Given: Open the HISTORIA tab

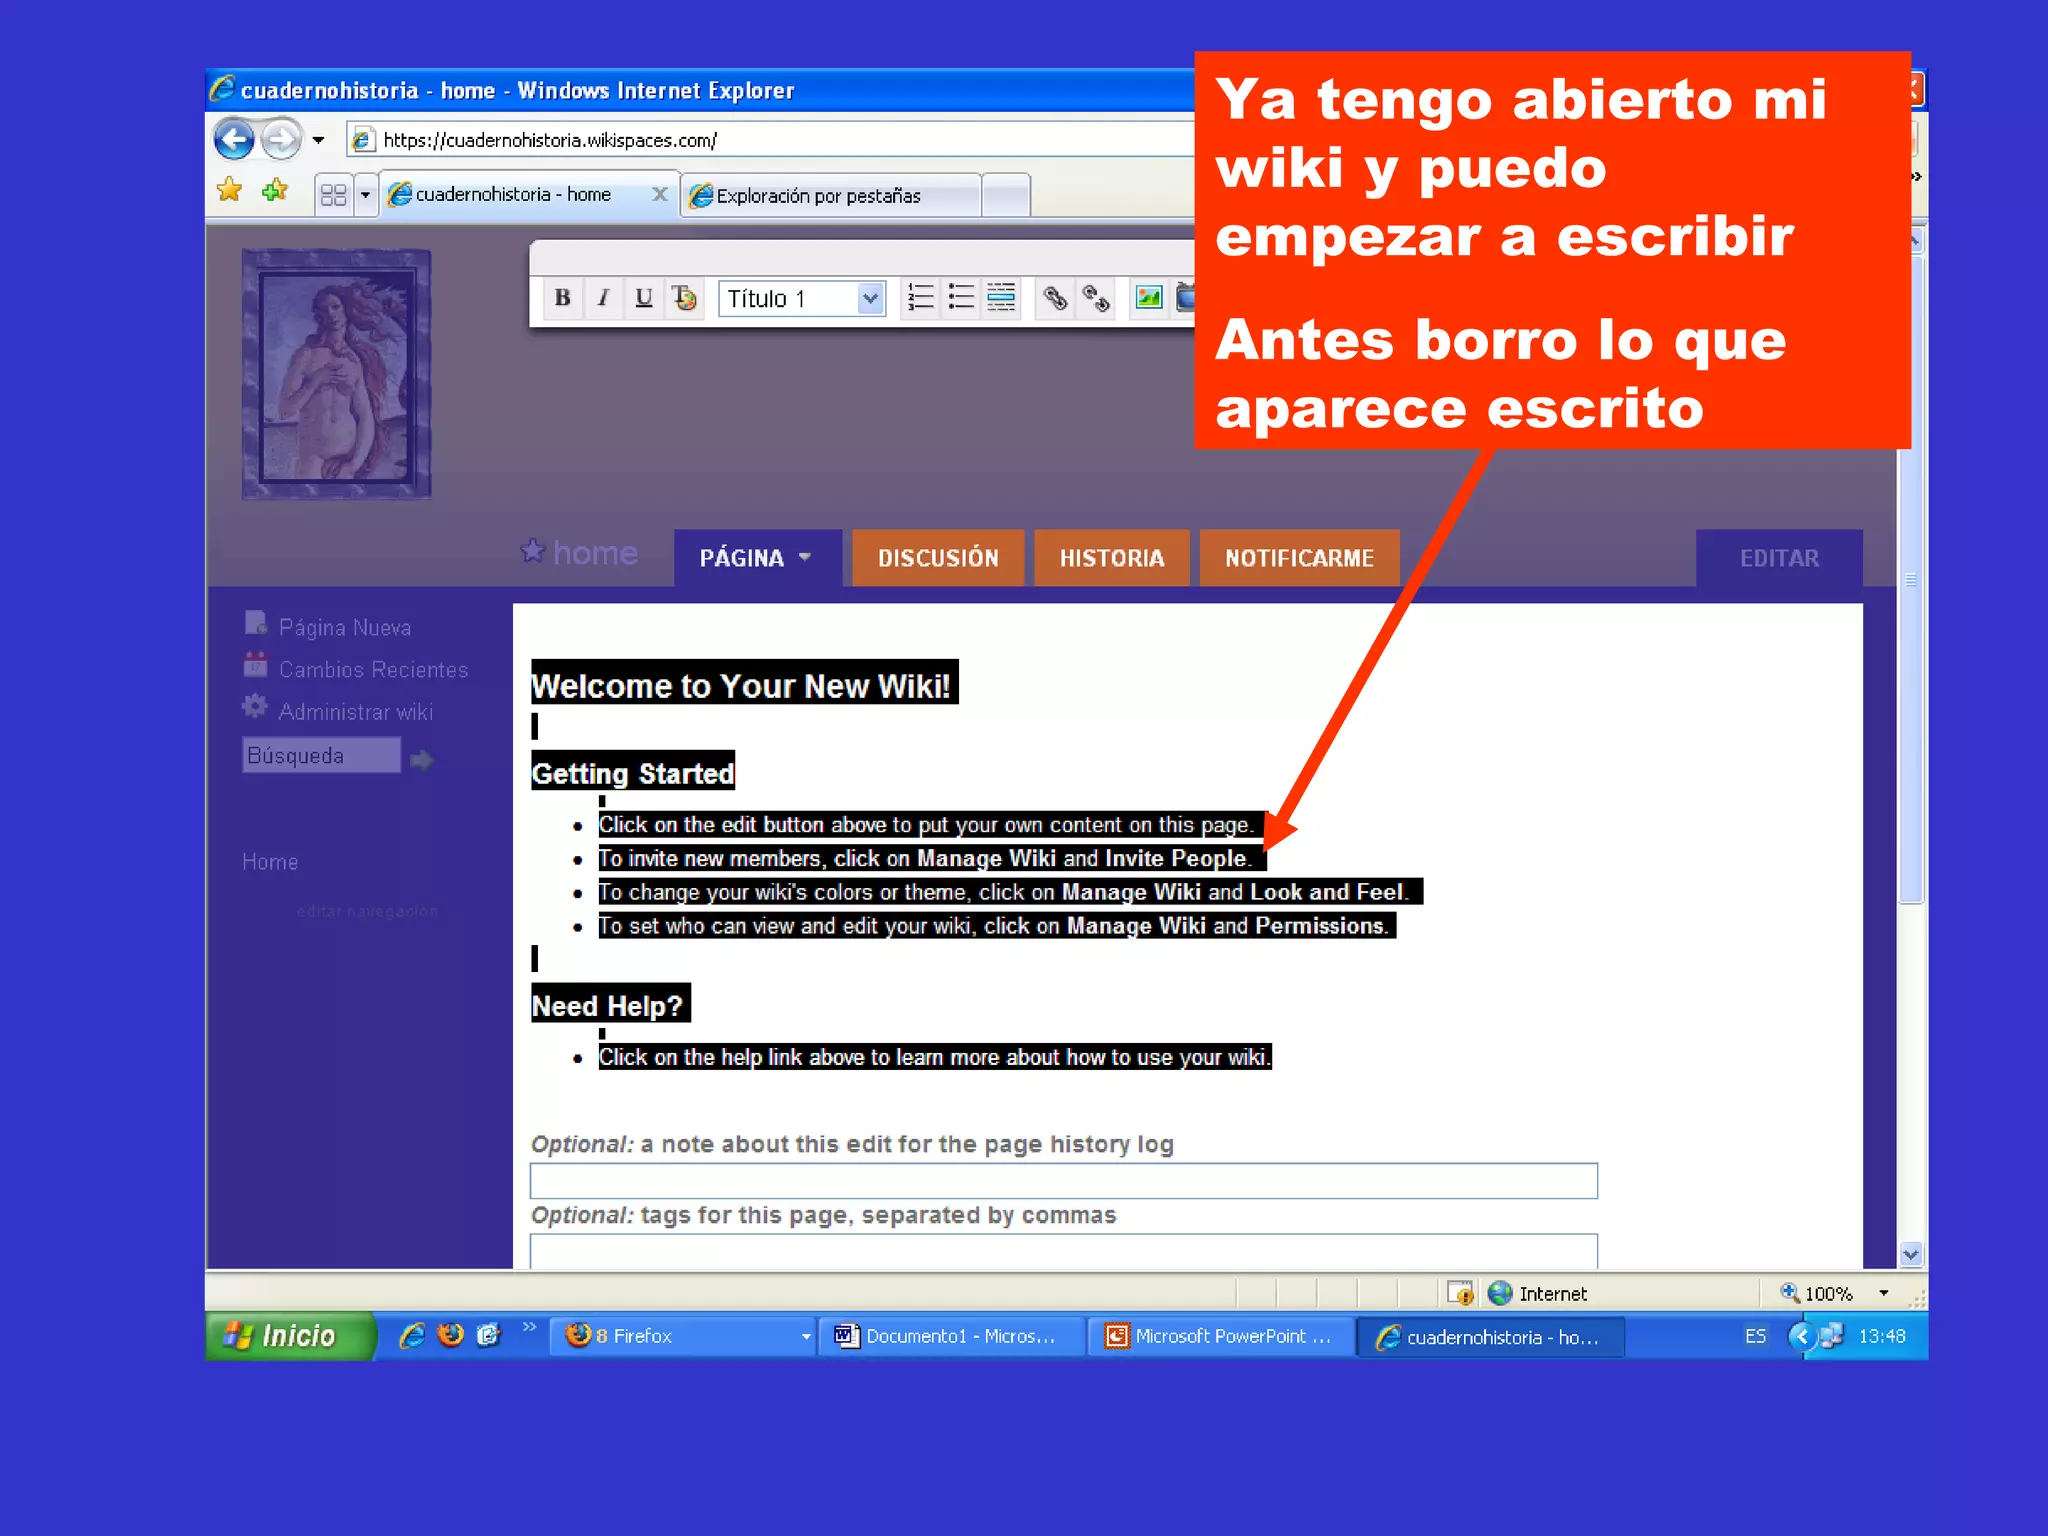Looking at the screenshot, I should (1112, 558).
